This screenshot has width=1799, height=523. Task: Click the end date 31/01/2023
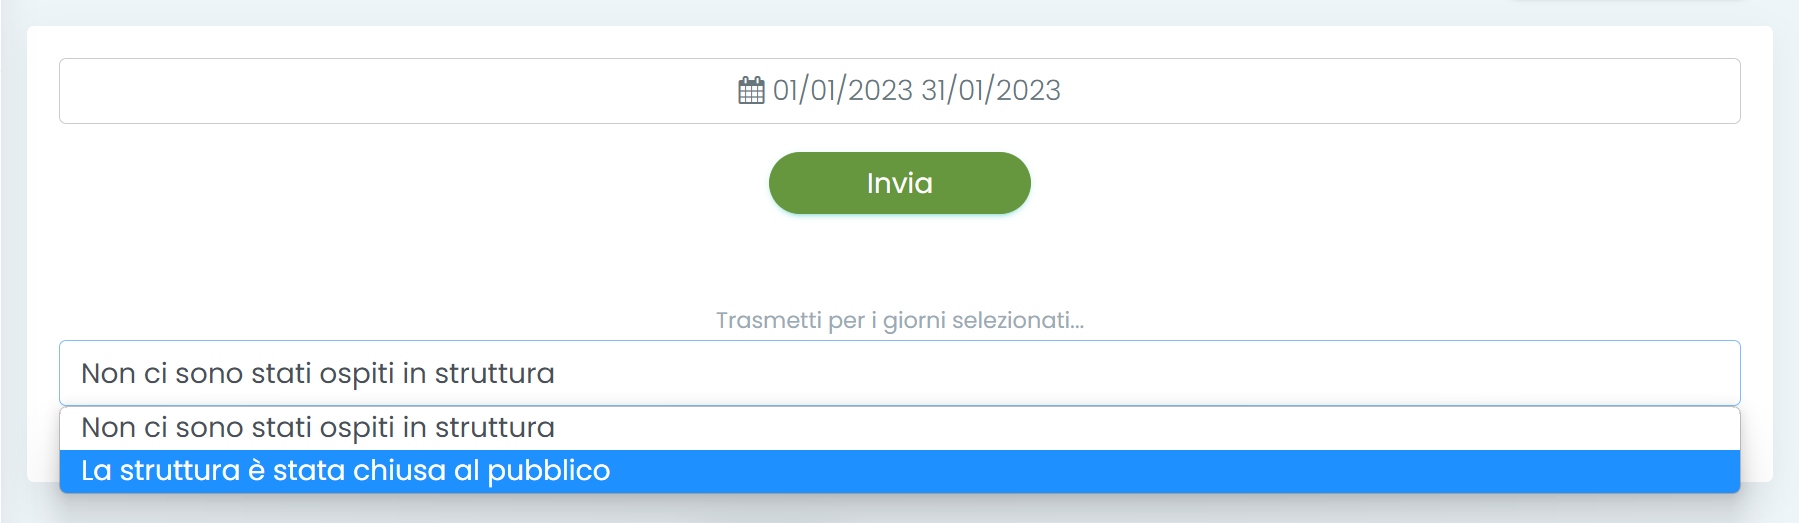coord(991,90)
